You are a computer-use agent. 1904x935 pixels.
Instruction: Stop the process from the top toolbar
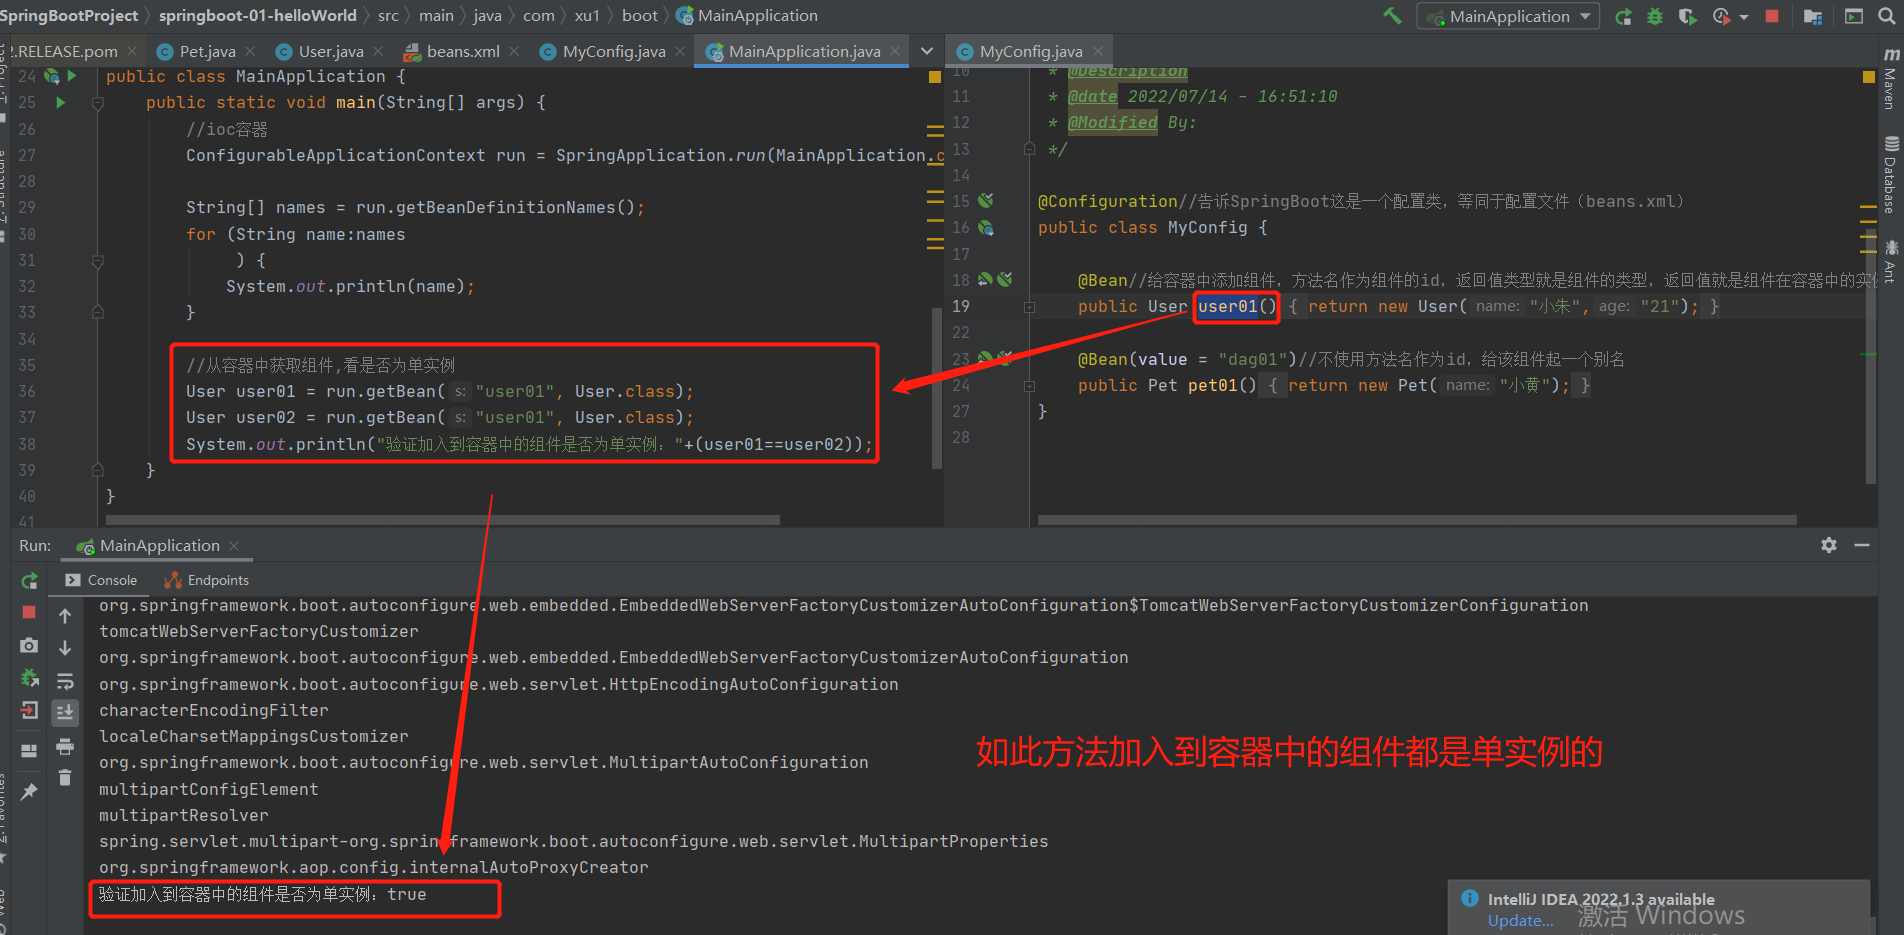1772,16
